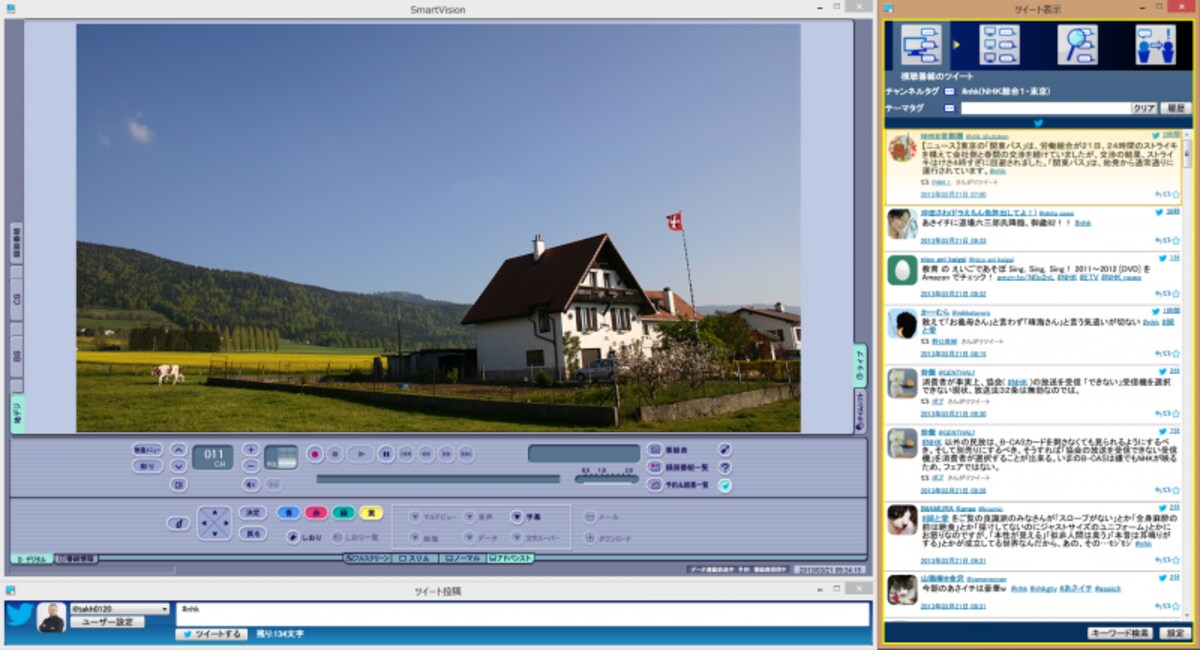Select the multi-channel tweets view icon
Screen dimensions: 1200x650
(1000, 44)
